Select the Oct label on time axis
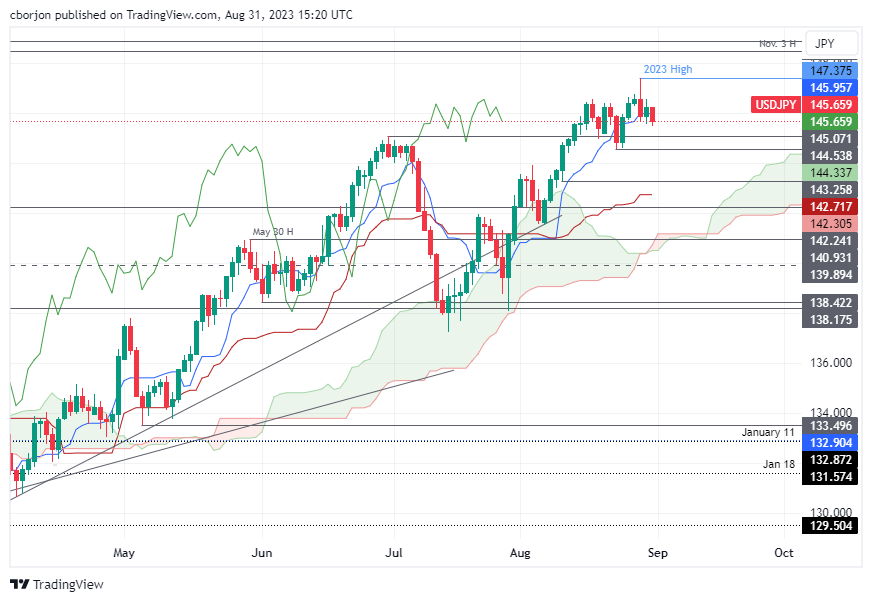The image size is (872, 602). point(784,553)
